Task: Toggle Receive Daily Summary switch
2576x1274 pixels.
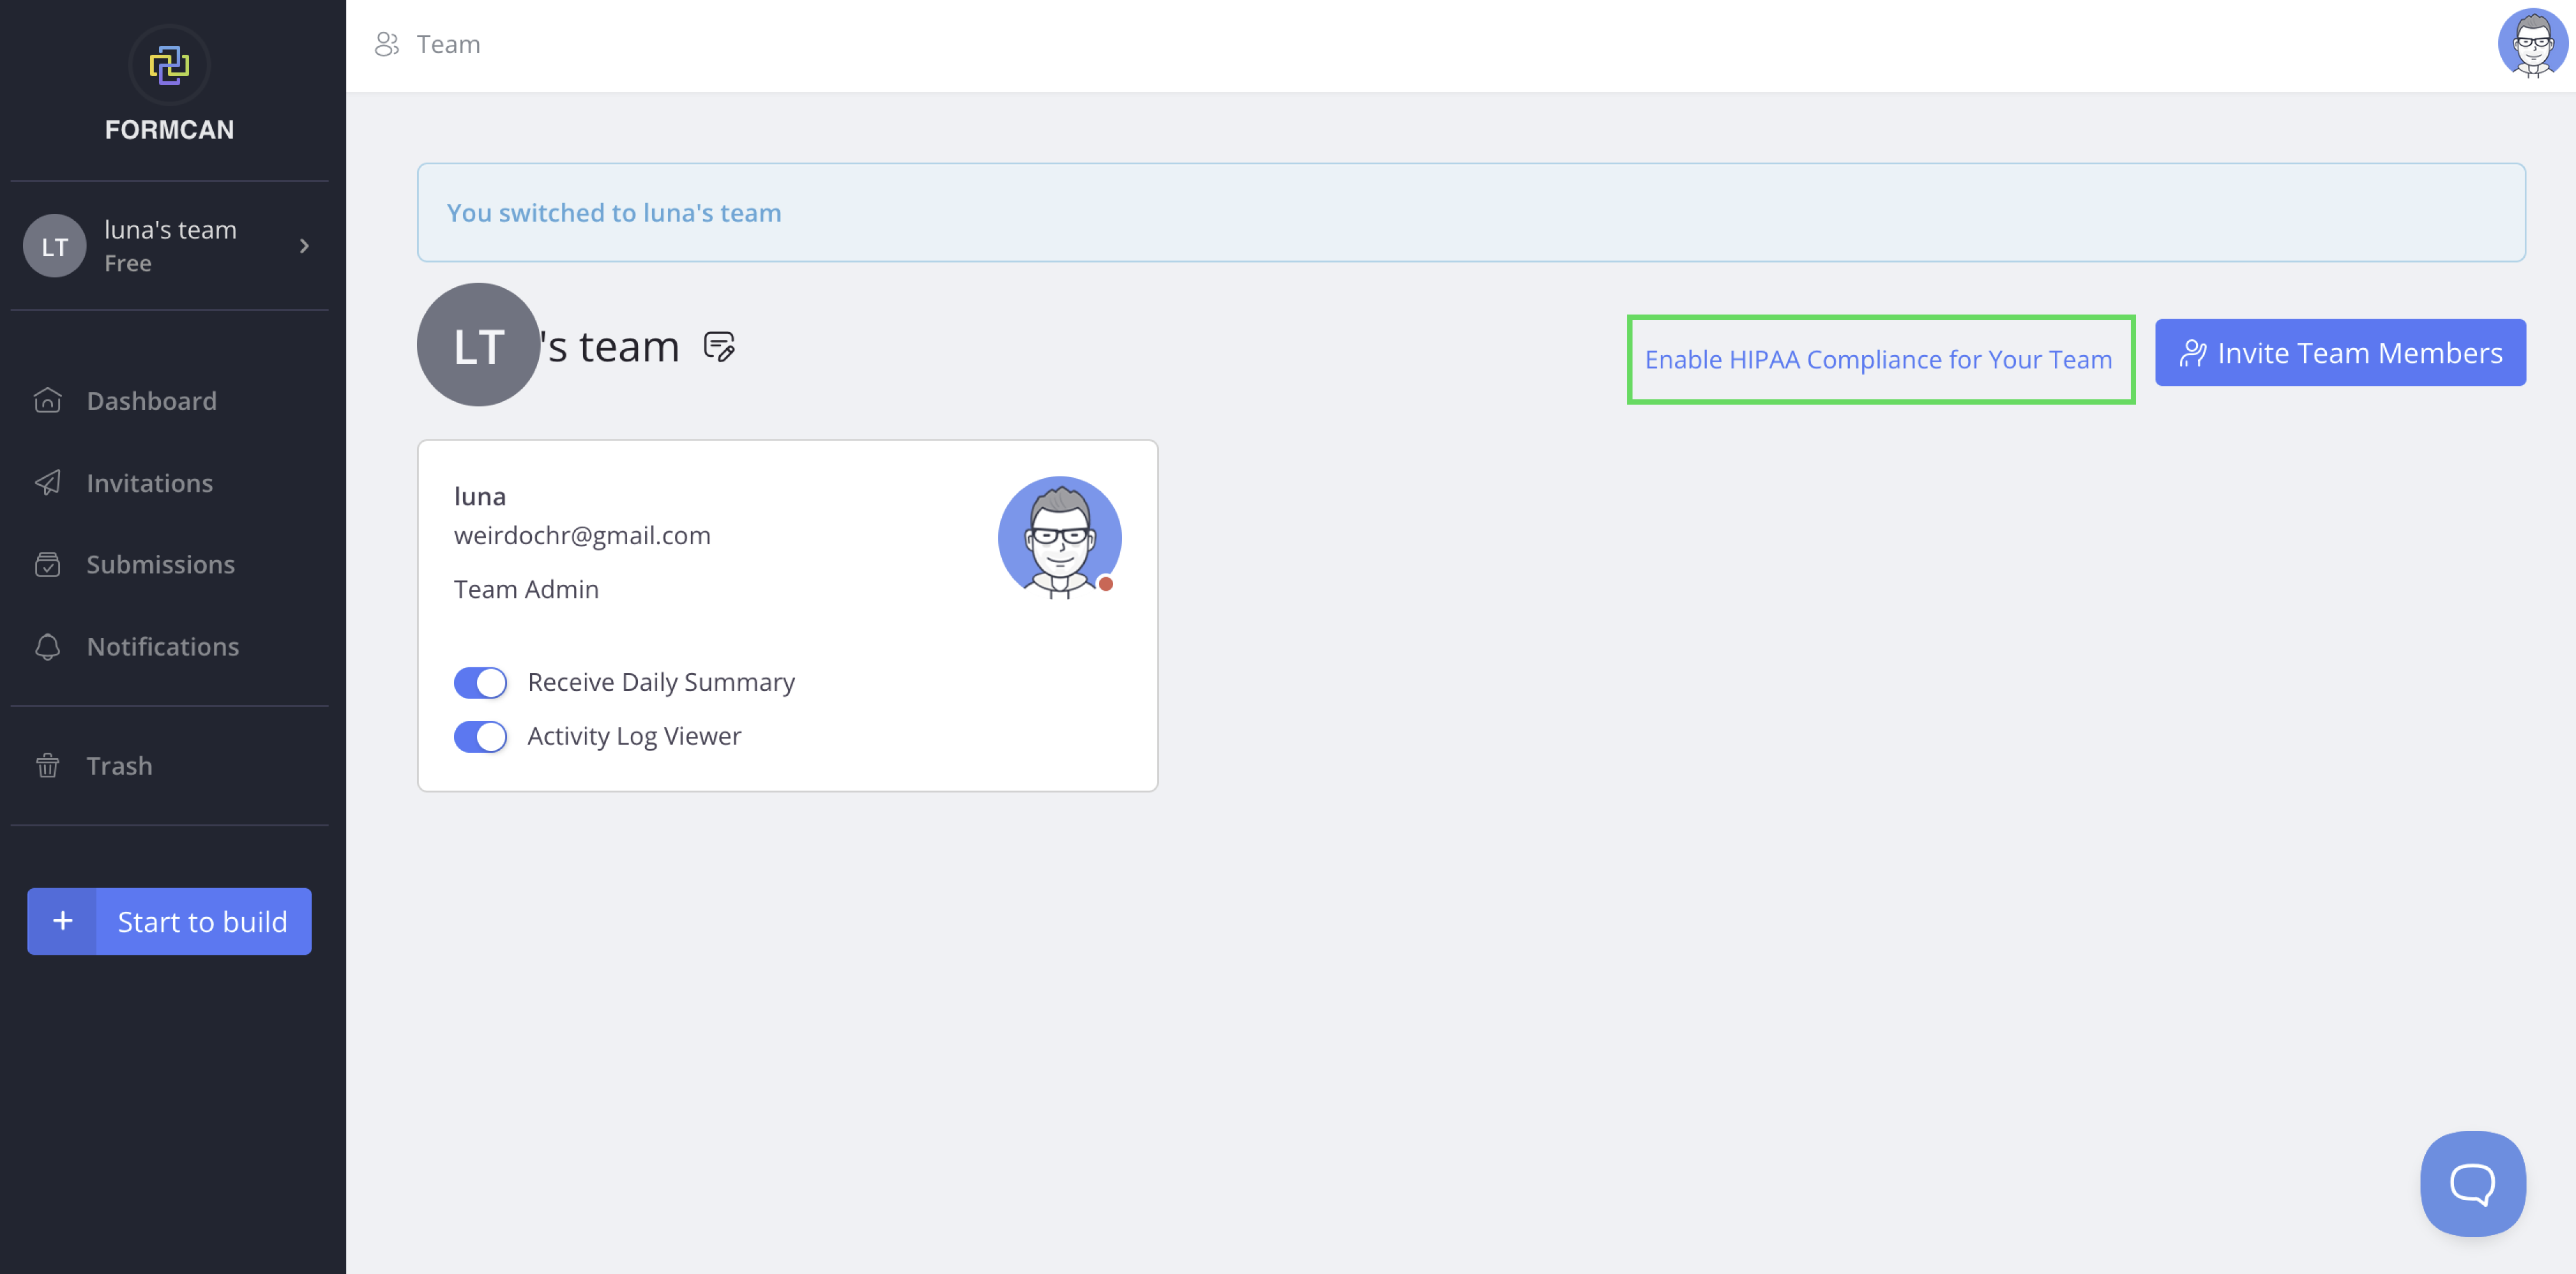Action: (x=480, y=682)
